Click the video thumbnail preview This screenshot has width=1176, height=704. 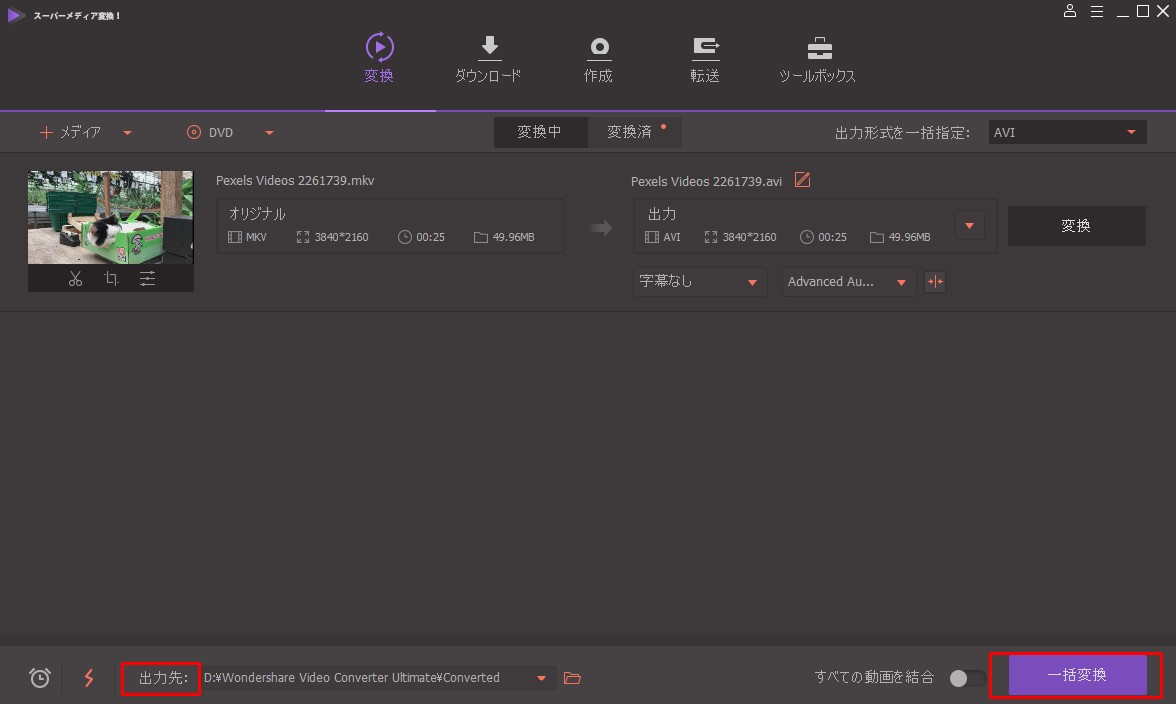point(110,217)
